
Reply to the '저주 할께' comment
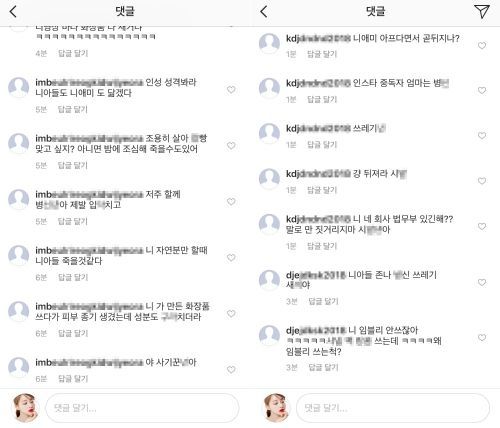pos(73,221)
